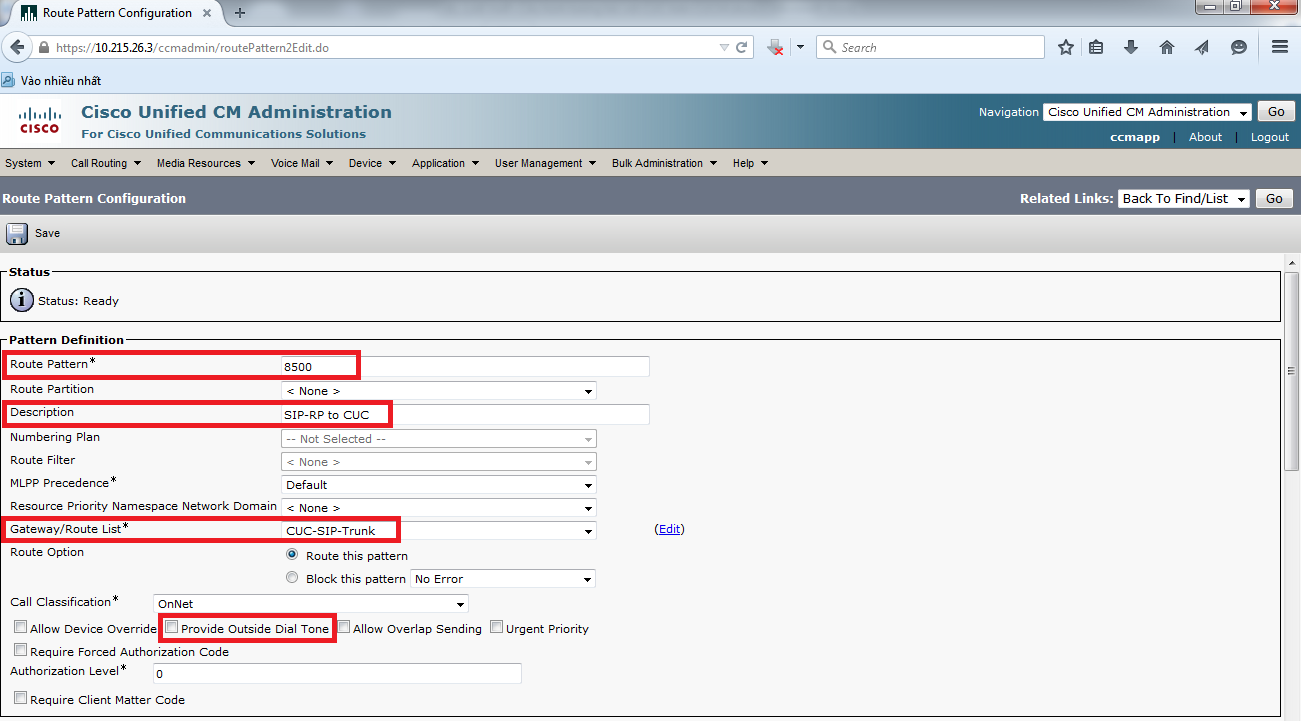Bookmark page with the star icon

coord(1066,47)
